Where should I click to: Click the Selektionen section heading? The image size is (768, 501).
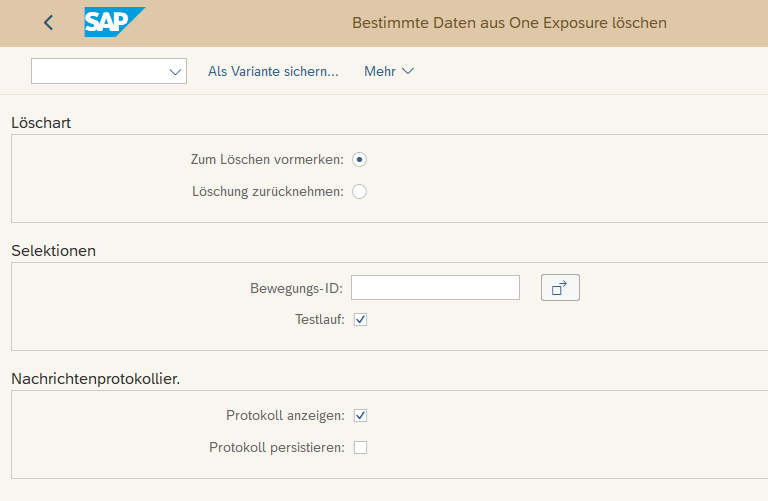click(53, 251)
